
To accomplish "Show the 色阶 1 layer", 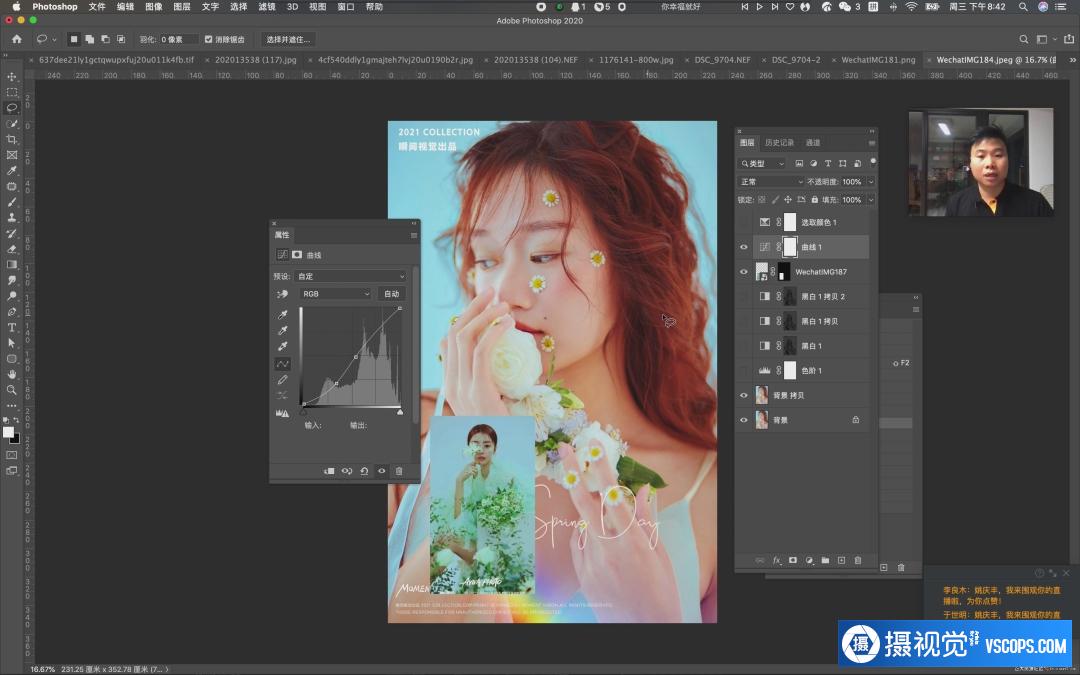I will point(744,371).
